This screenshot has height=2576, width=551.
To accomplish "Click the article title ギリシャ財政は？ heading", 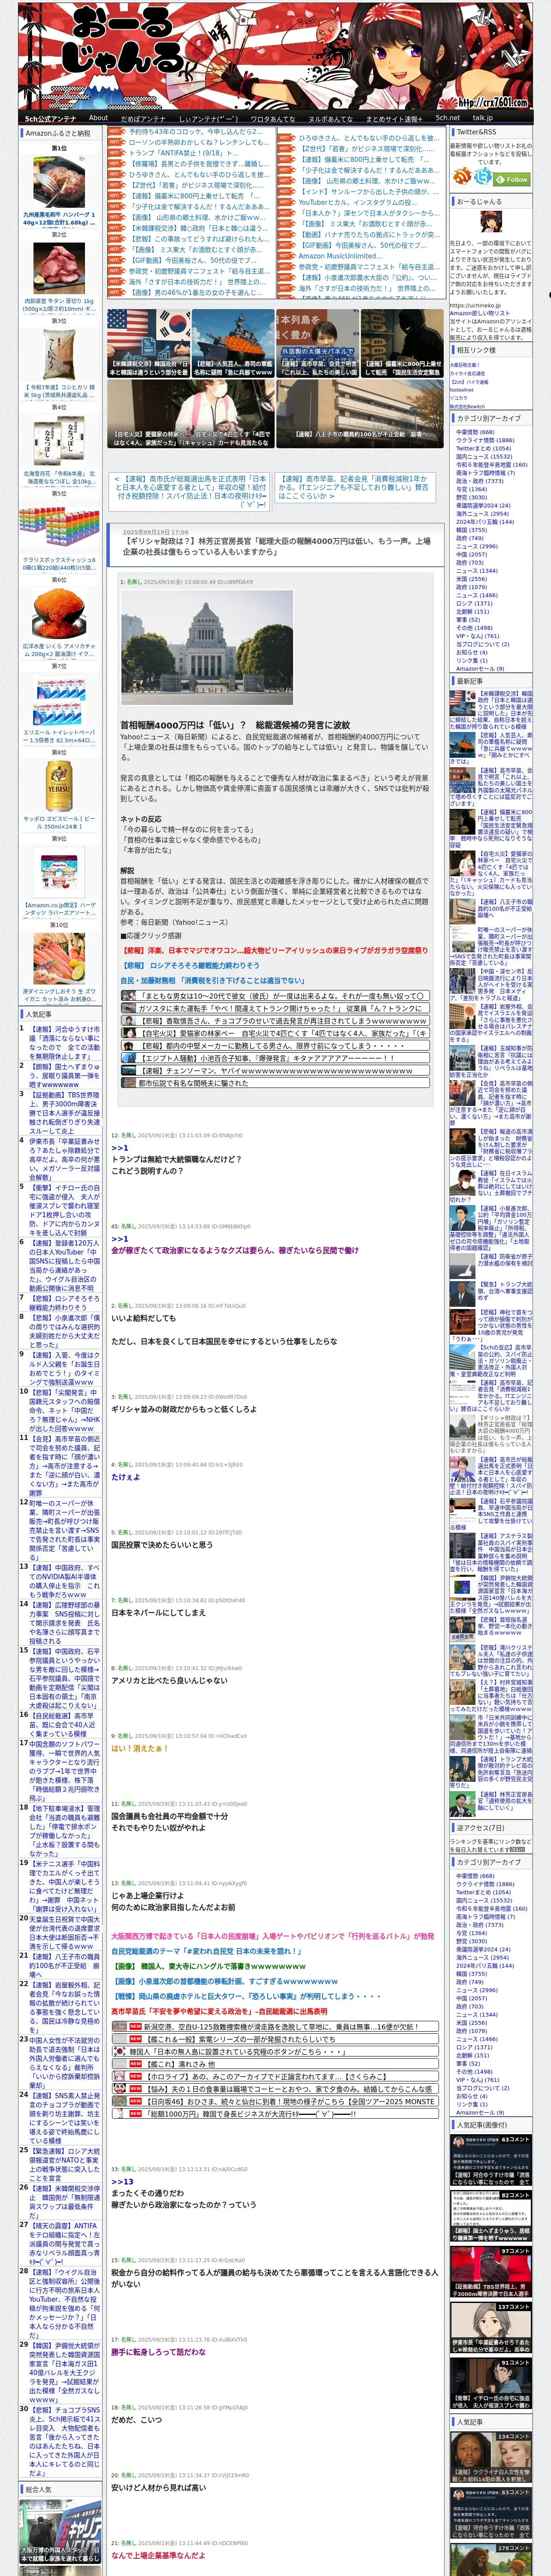I will pyautogui.click(x=277, y=546).
